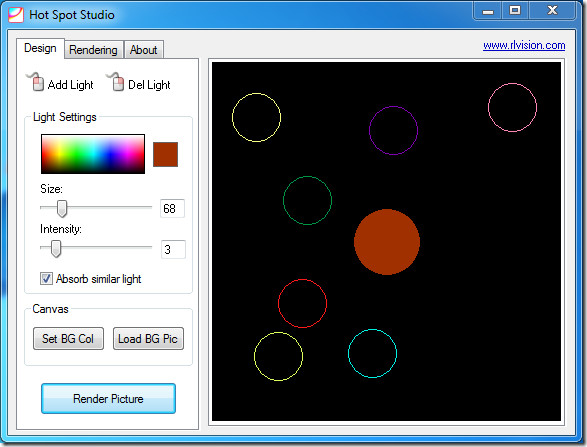Viewport: 587px width, 447px height.
Task: Select the purple light circle outline
Action: tap(393, 130)
